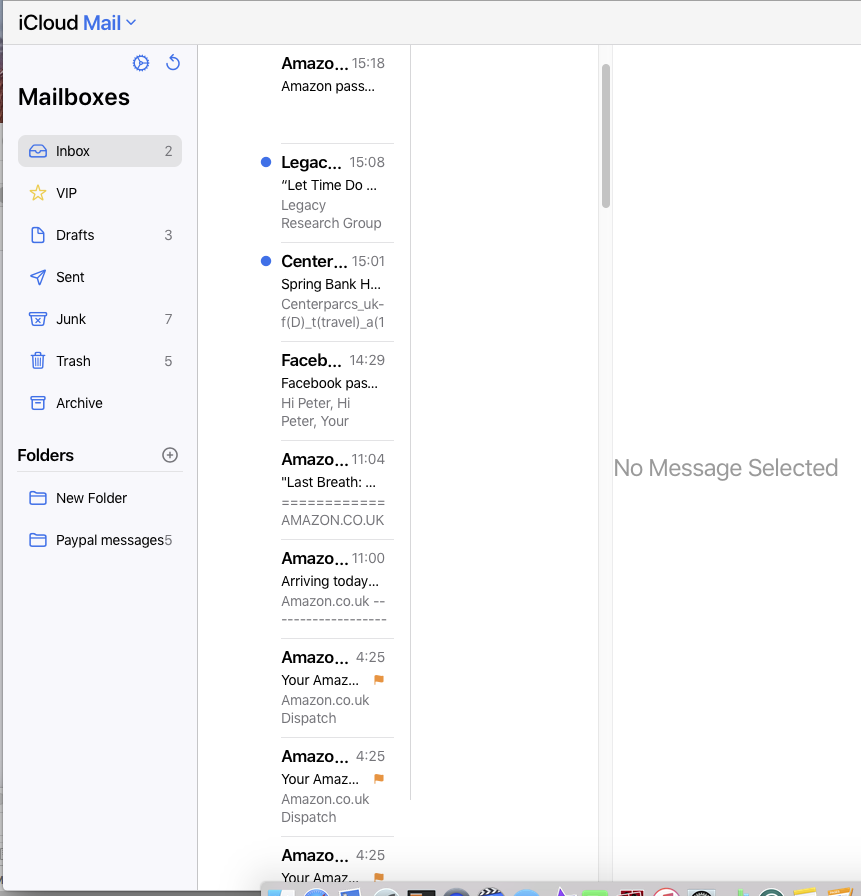Open the iCloud Mail app switcher chevron

click(x=131, y=22)
